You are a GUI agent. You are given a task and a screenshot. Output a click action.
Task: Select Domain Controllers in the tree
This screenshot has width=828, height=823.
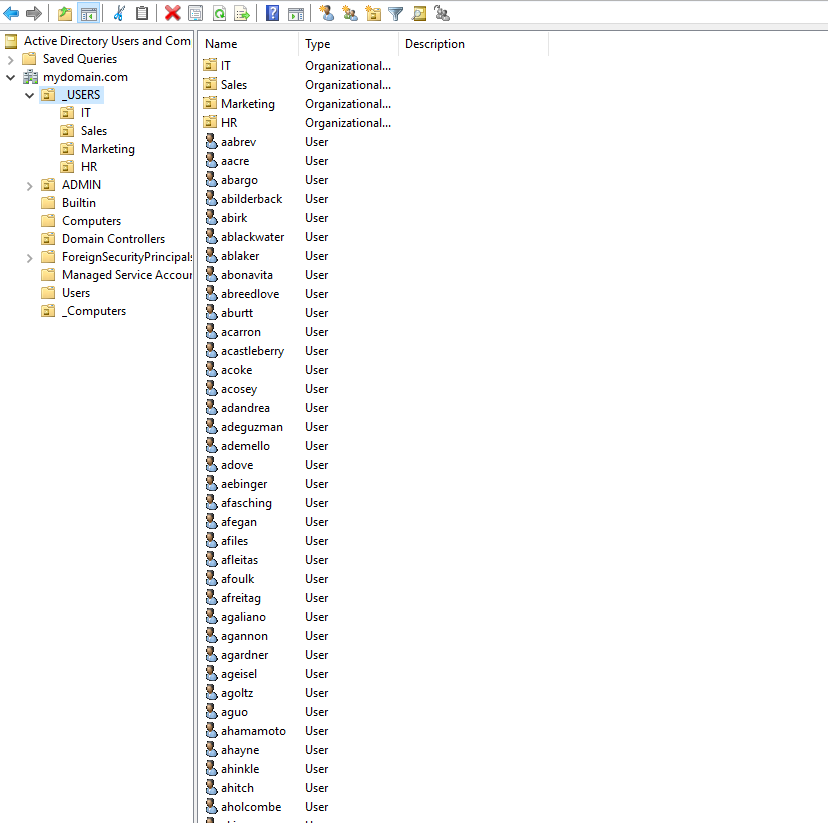[x=113, y=239]
